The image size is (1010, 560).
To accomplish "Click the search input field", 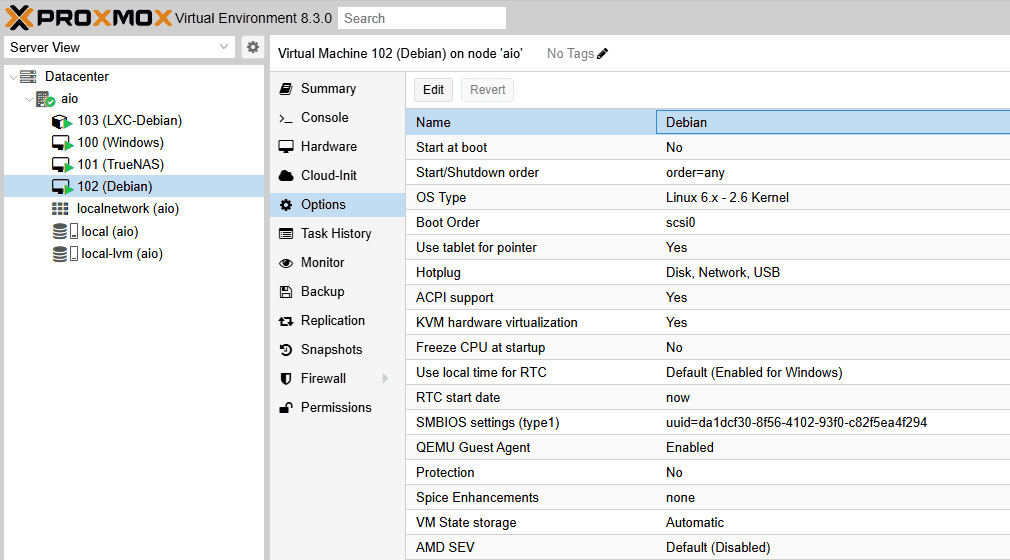I will point(422,18).
